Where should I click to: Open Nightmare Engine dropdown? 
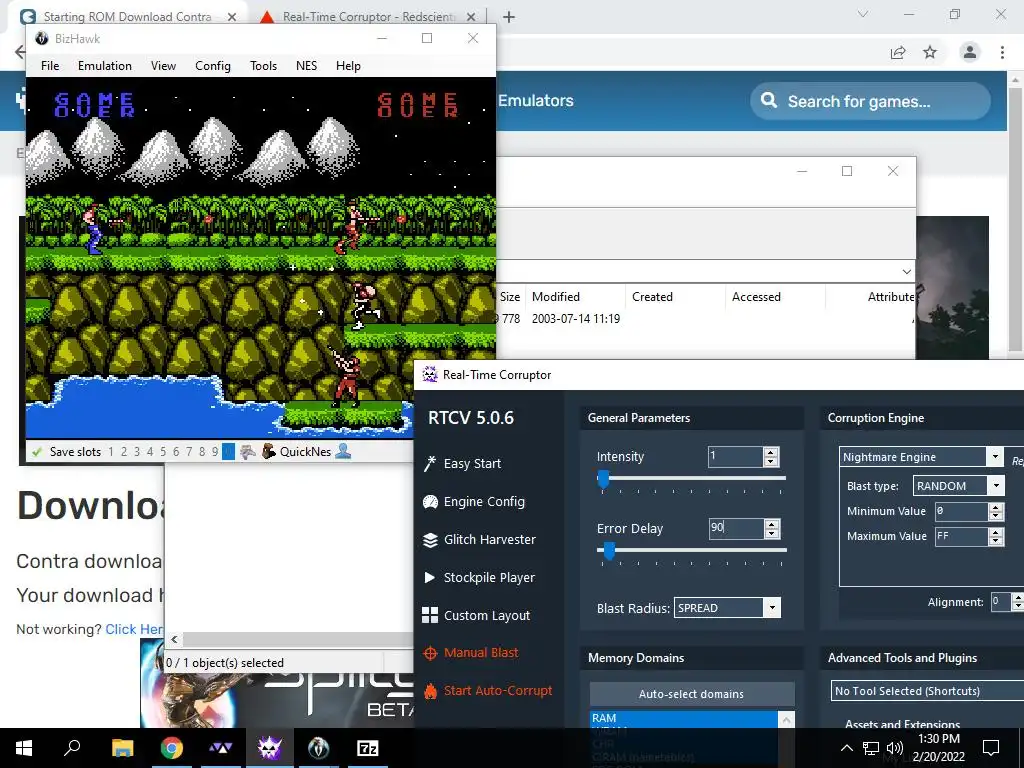tap(995, 456)
